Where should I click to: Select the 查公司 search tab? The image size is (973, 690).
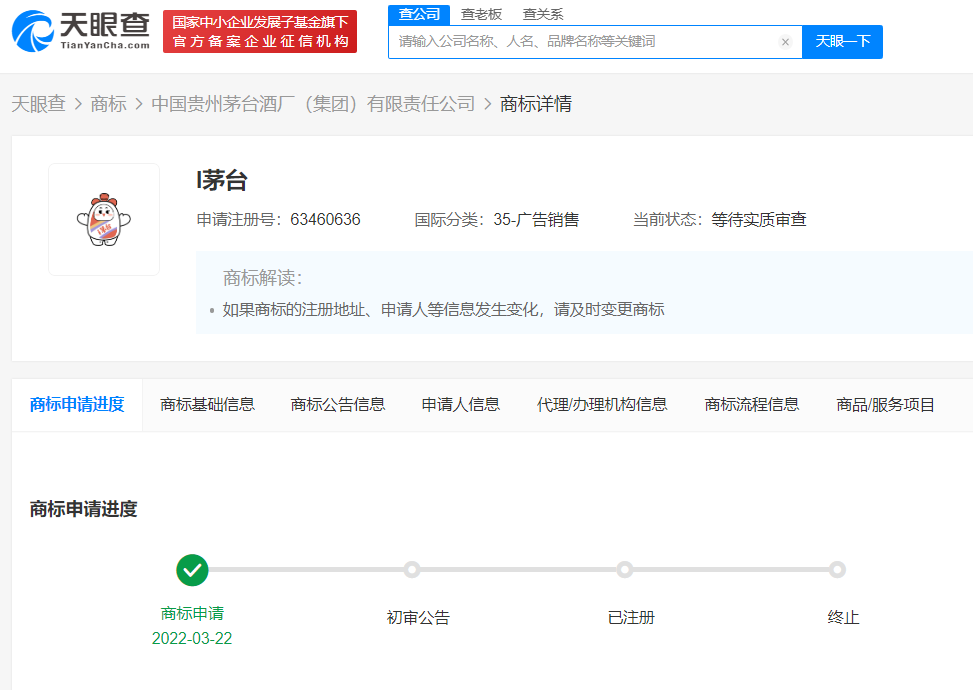pos(419,14)
